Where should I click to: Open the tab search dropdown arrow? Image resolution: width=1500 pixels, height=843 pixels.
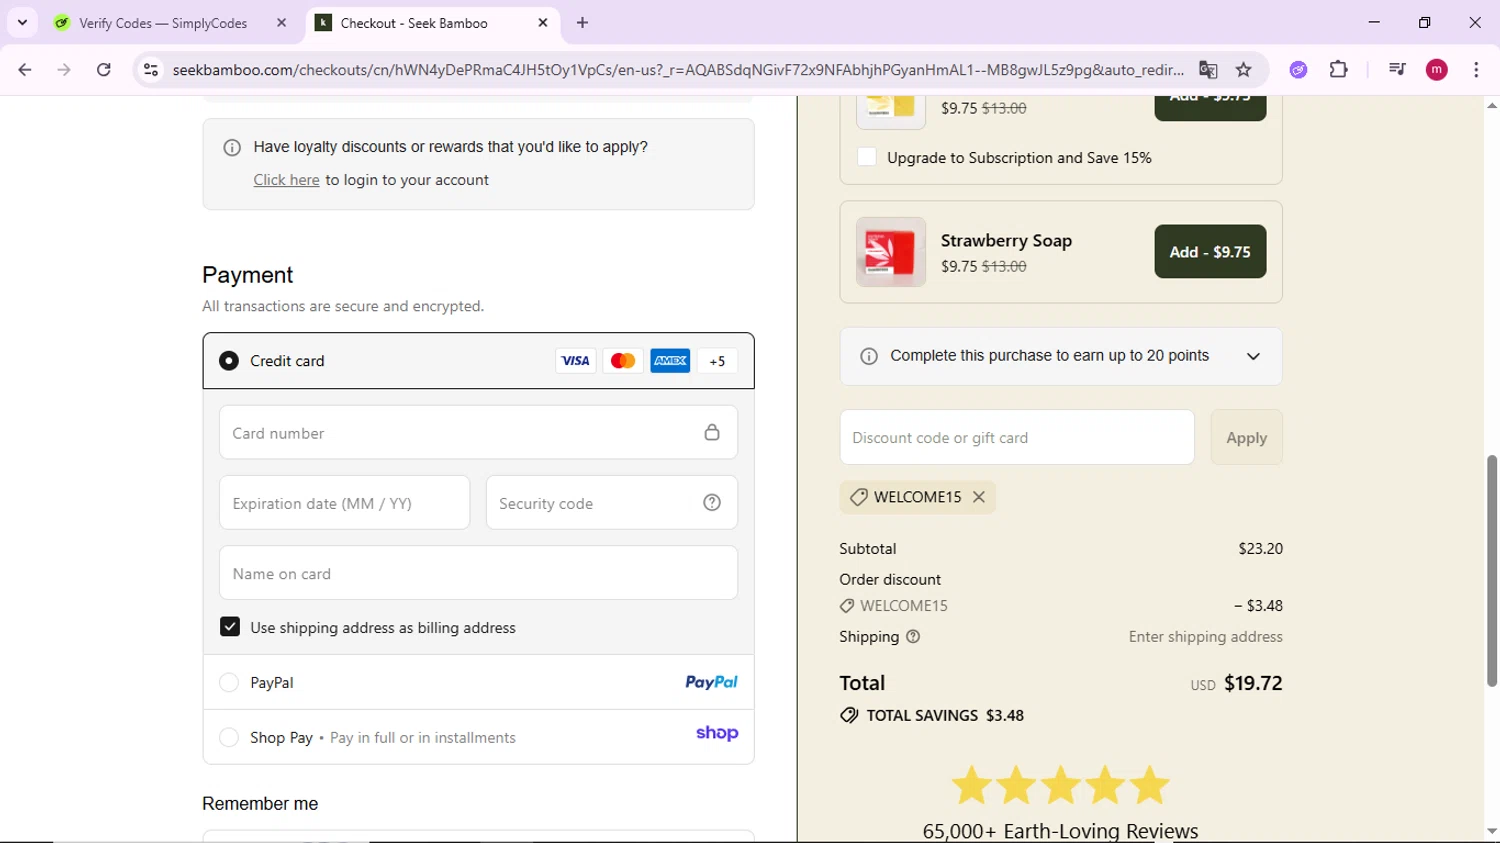pyautogui.click(x=22, y=22)
